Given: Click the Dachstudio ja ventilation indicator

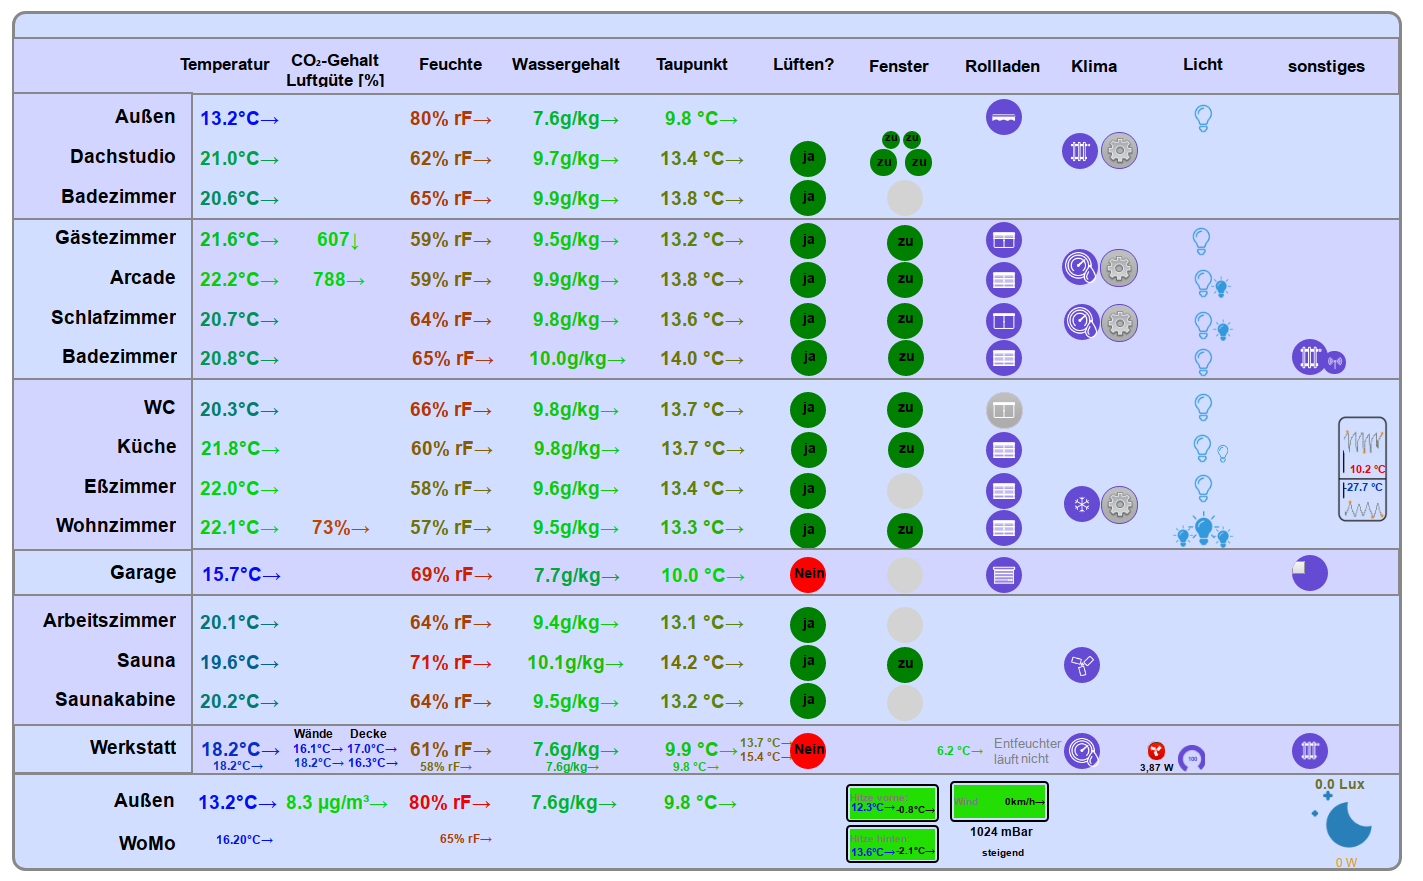Looking at the screenshot, I should [x=808, y=158].
